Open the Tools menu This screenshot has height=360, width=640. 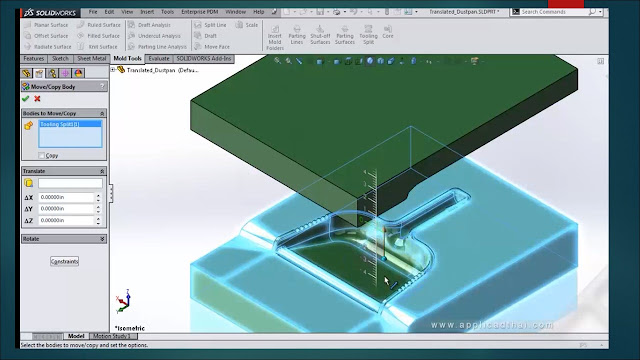167,12
